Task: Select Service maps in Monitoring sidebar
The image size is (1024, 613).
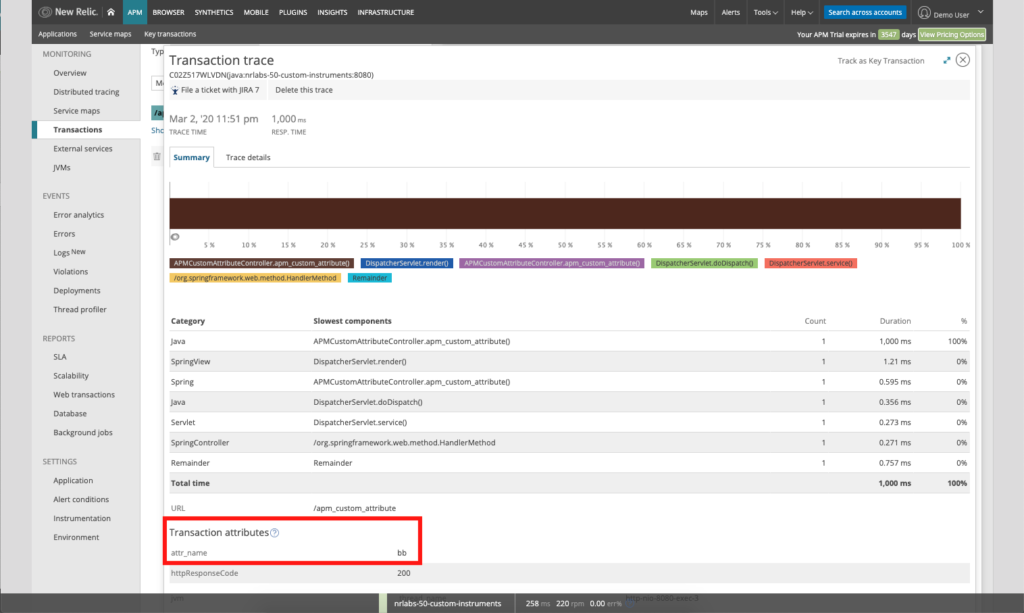Action: (76, 111)
